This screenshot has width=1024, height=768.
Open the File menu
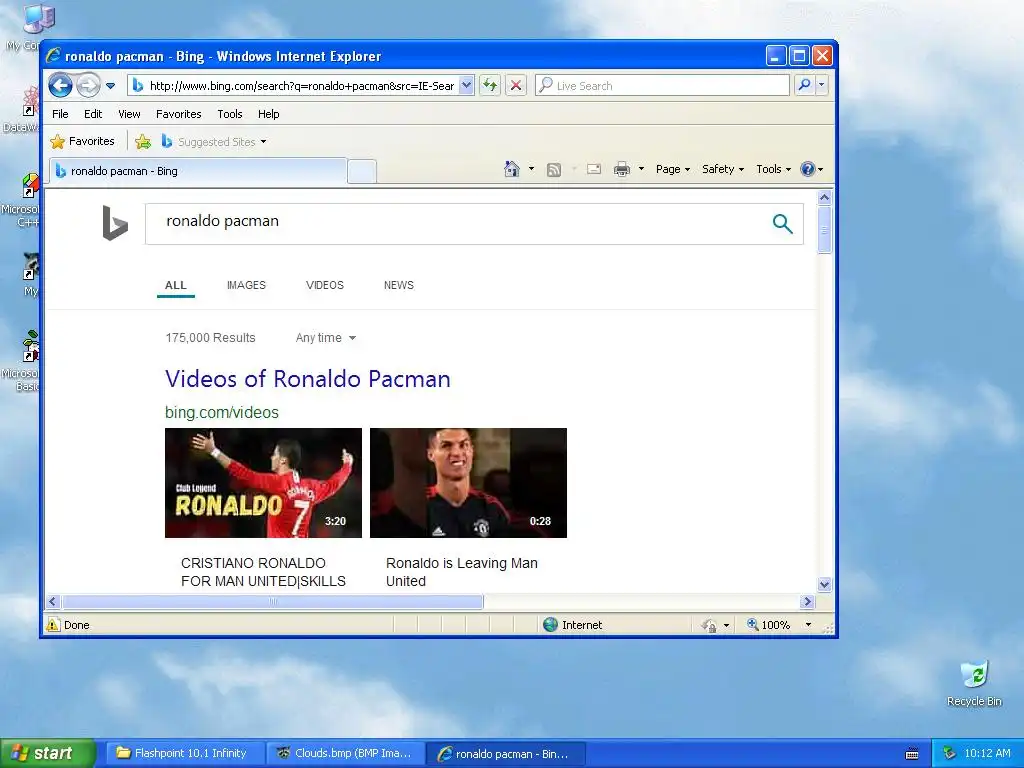pos(60,114)
